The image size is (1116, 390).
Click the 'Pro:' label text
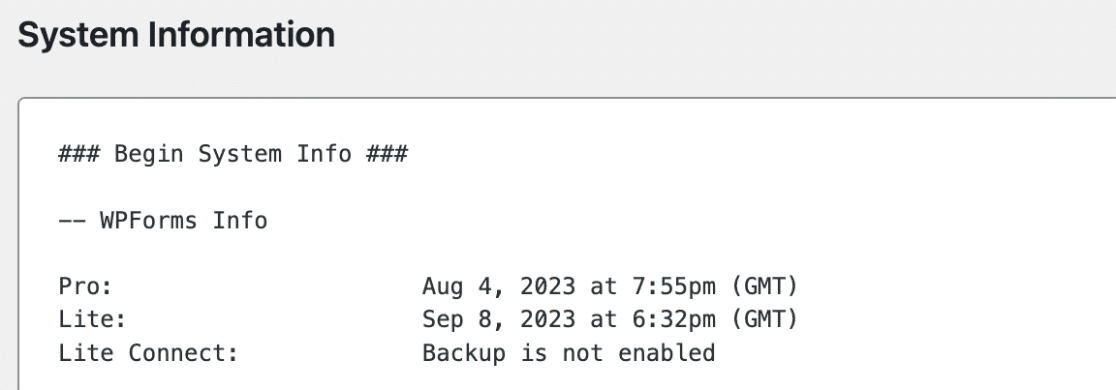coord(85,286)
